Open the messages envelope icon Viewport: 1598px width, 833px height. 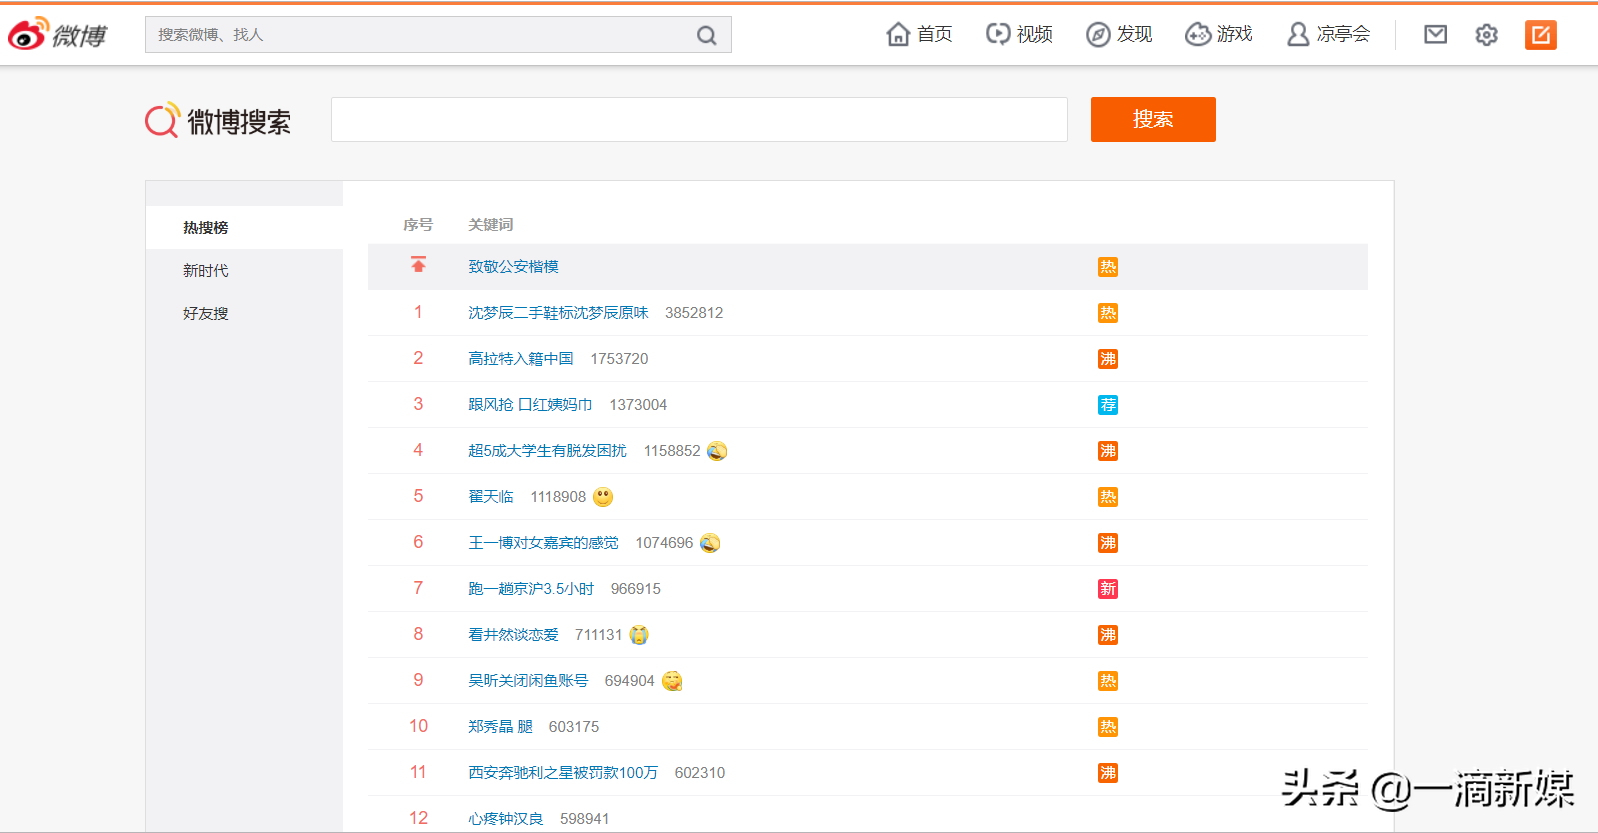(x=1435, y=35)
